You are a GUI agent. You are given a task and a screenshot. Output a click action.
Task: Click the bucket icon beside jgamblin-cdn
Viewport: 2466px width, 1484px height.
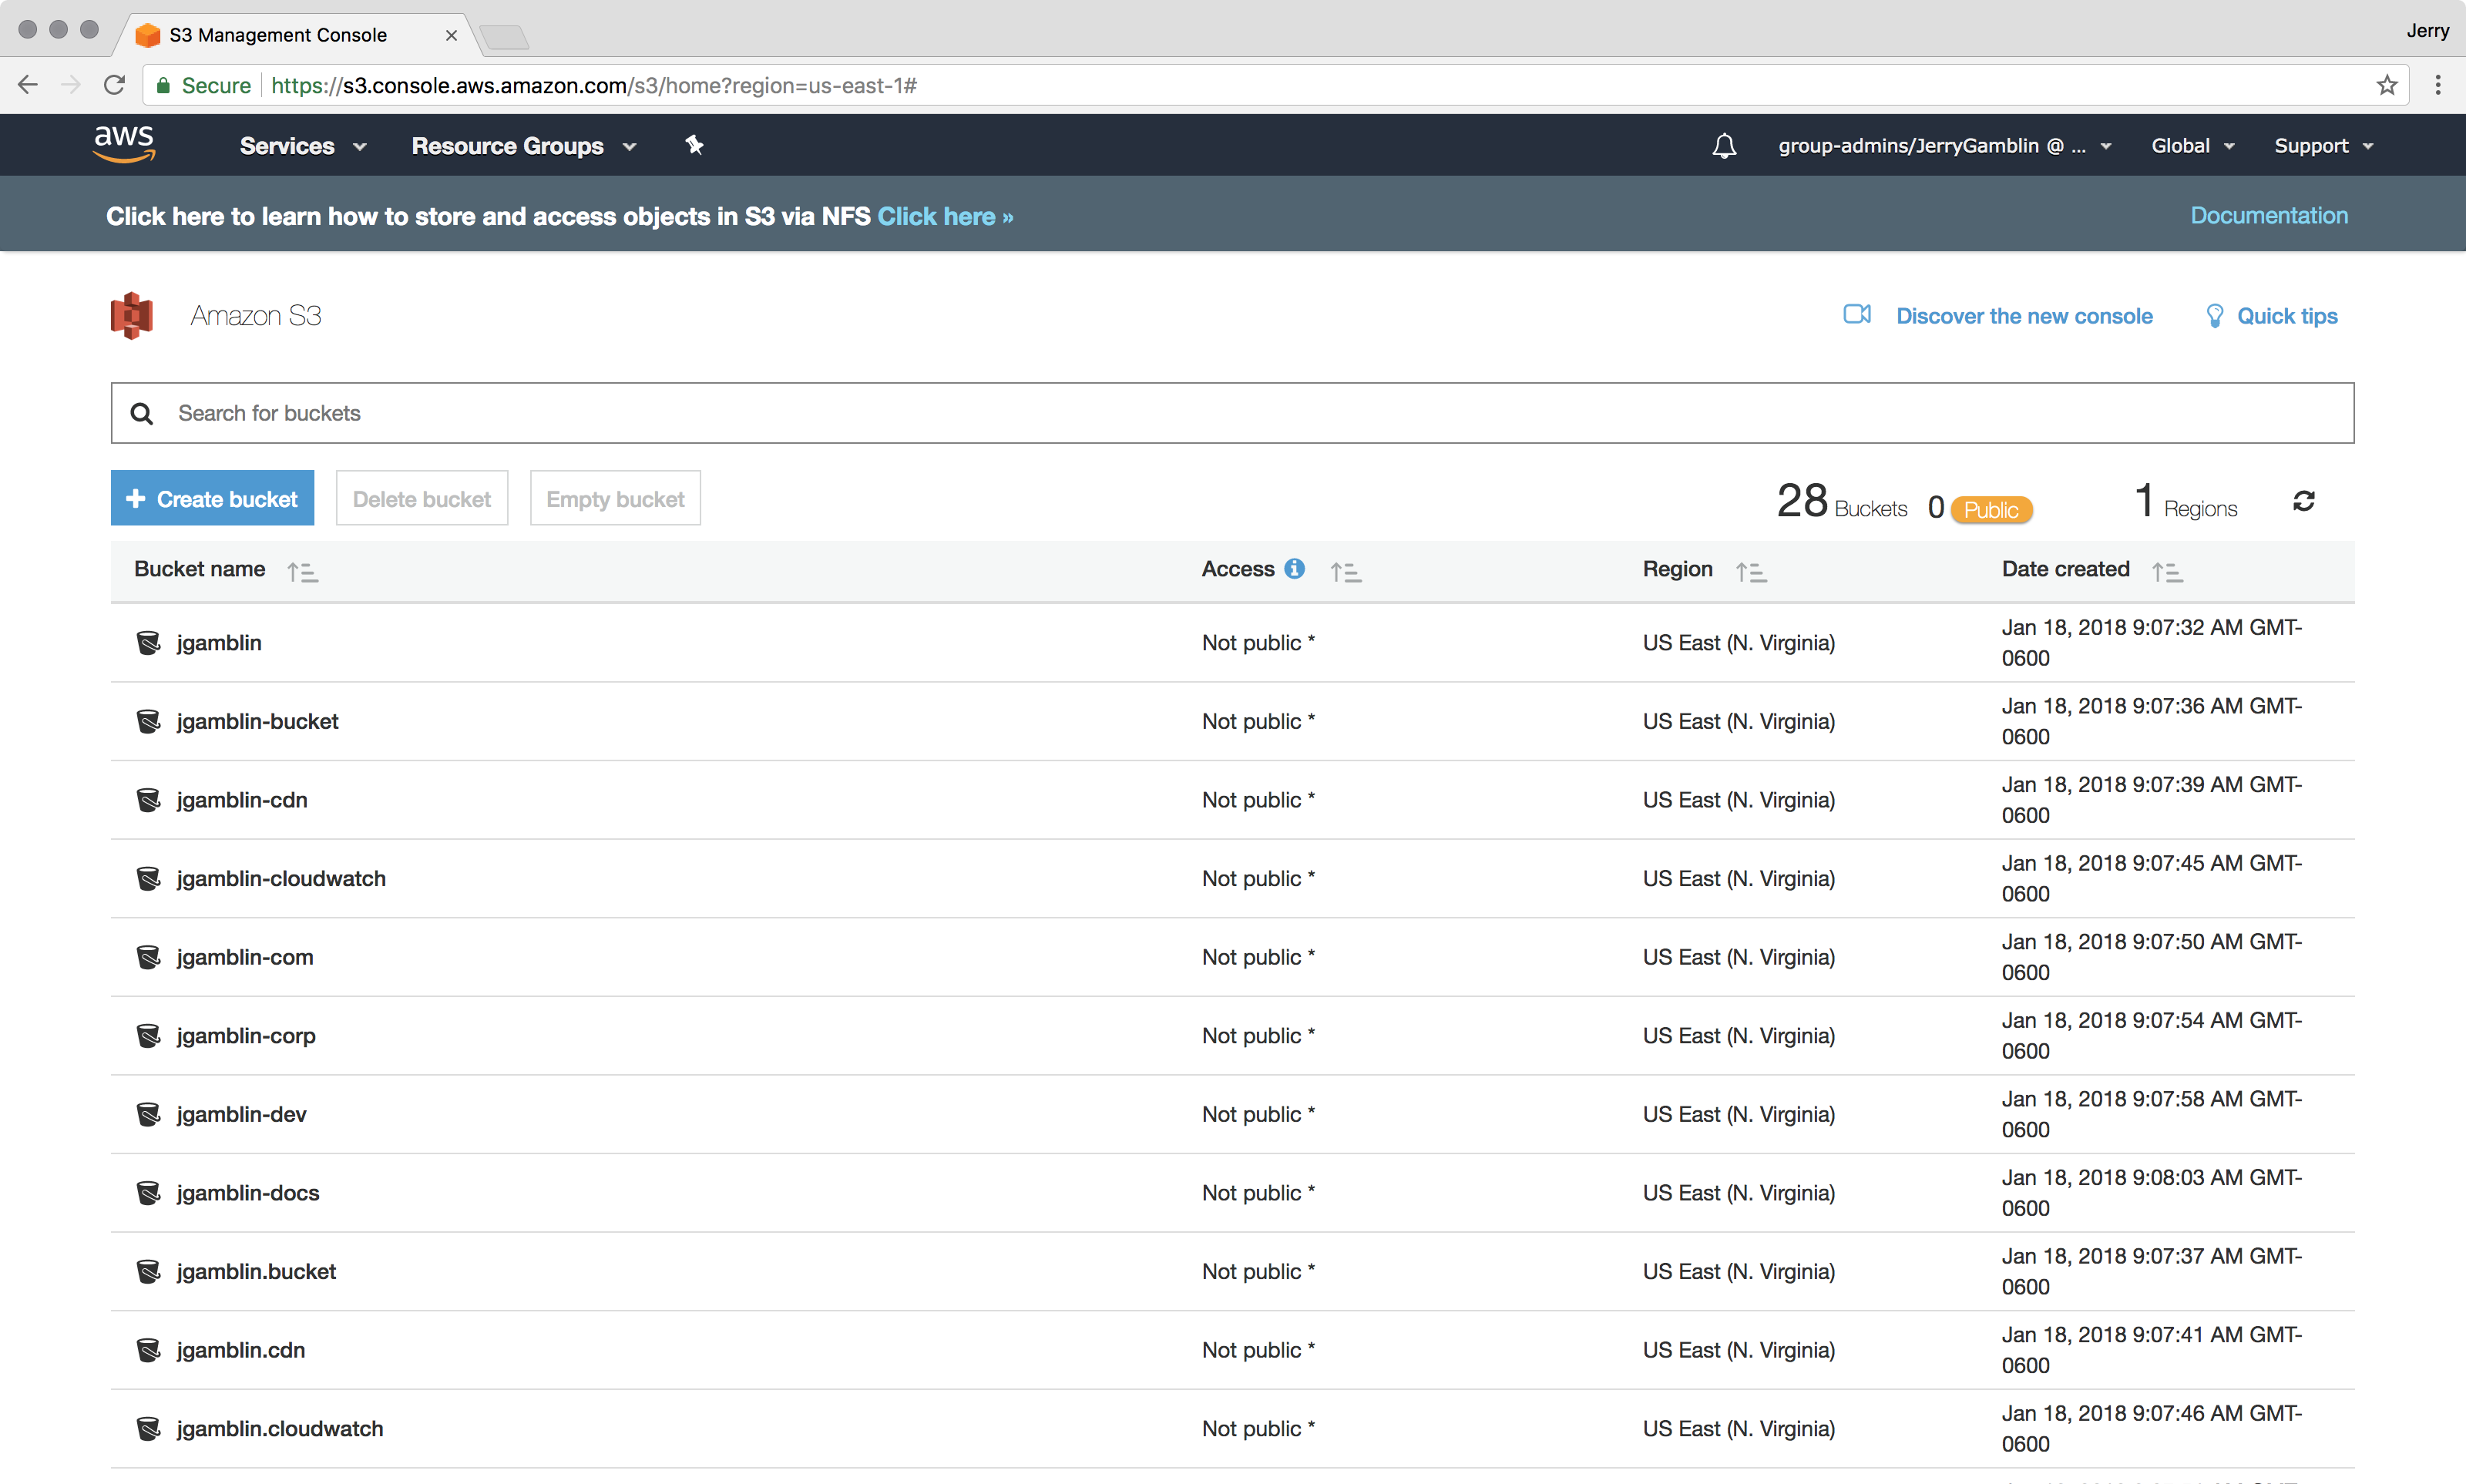[x=148, y=799]
